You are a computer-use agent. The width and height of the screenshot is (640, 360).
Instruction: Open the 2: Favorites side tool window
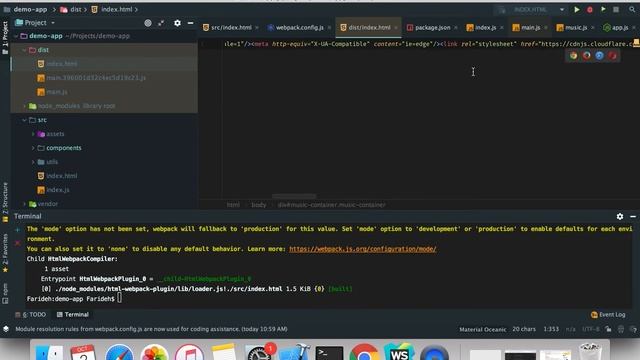tap(5, 253)
